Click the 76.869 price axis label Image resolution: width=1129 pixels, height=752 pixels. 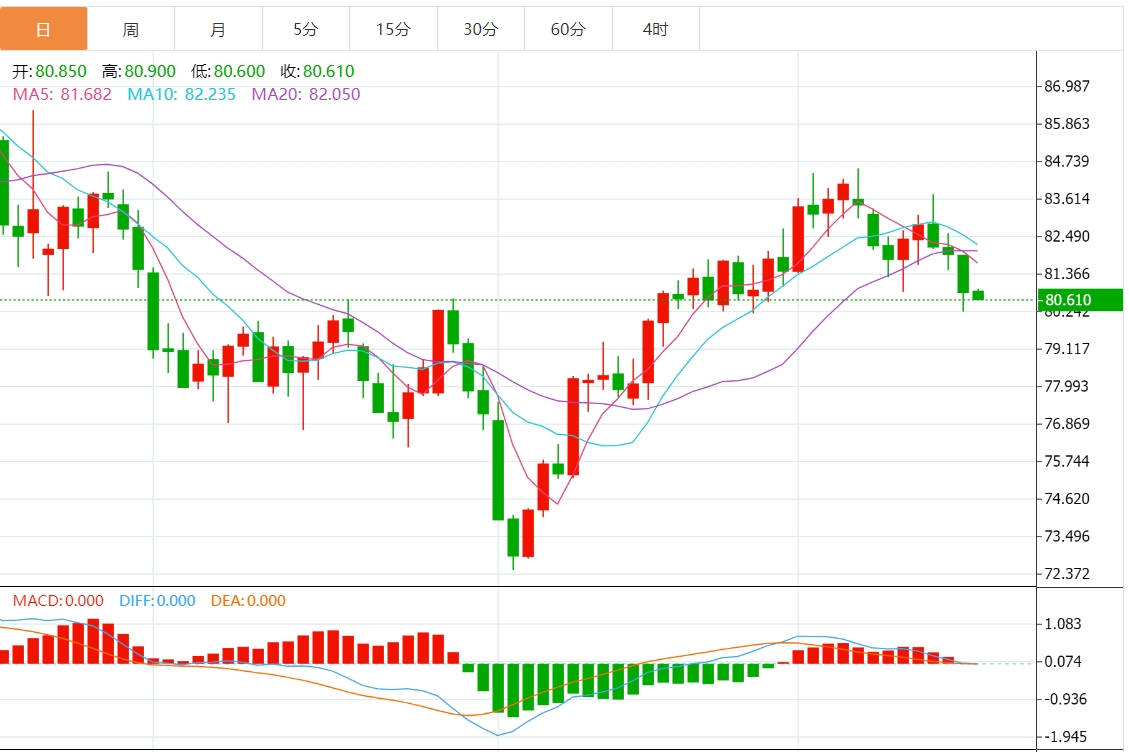point(1067,424)
